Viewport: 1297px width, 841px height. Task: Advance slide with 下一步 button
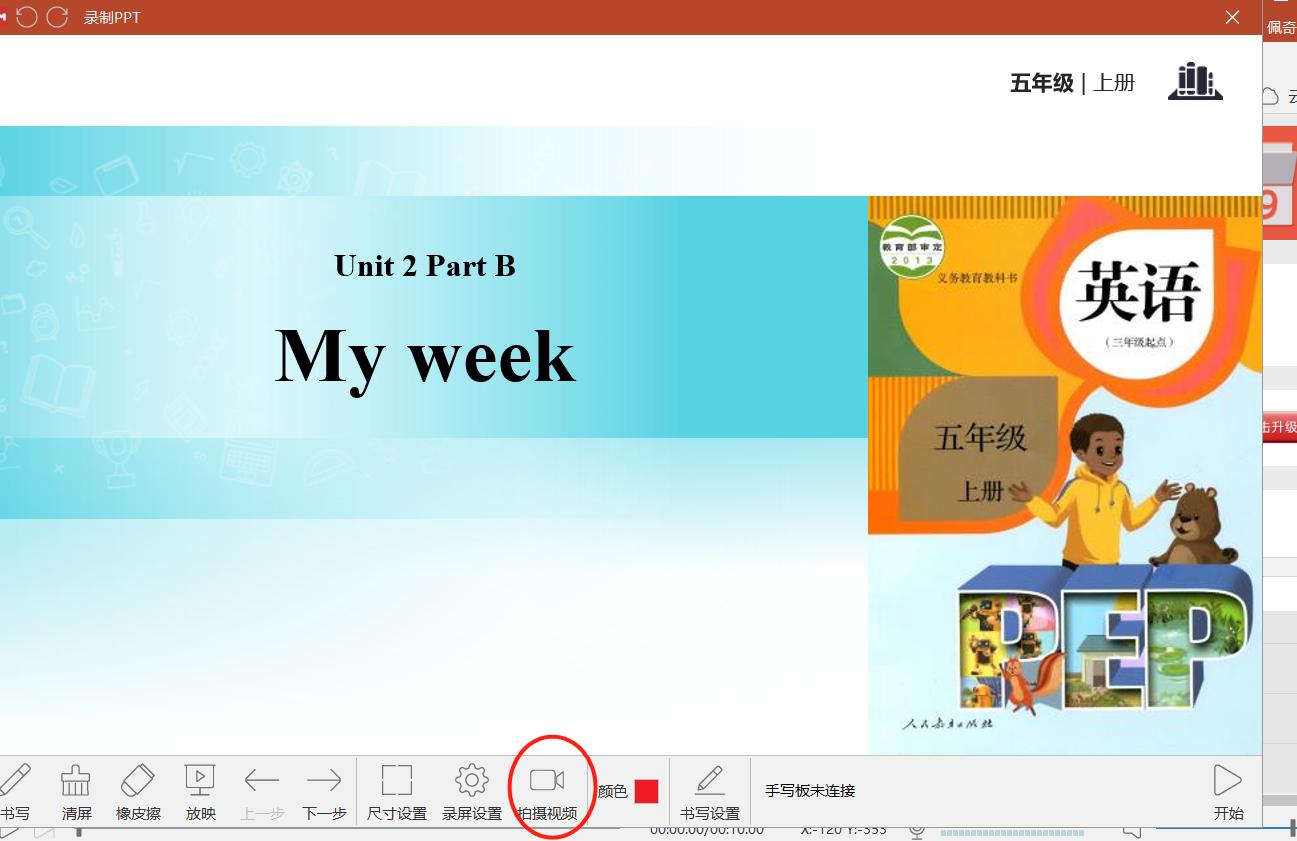[323, 790]
